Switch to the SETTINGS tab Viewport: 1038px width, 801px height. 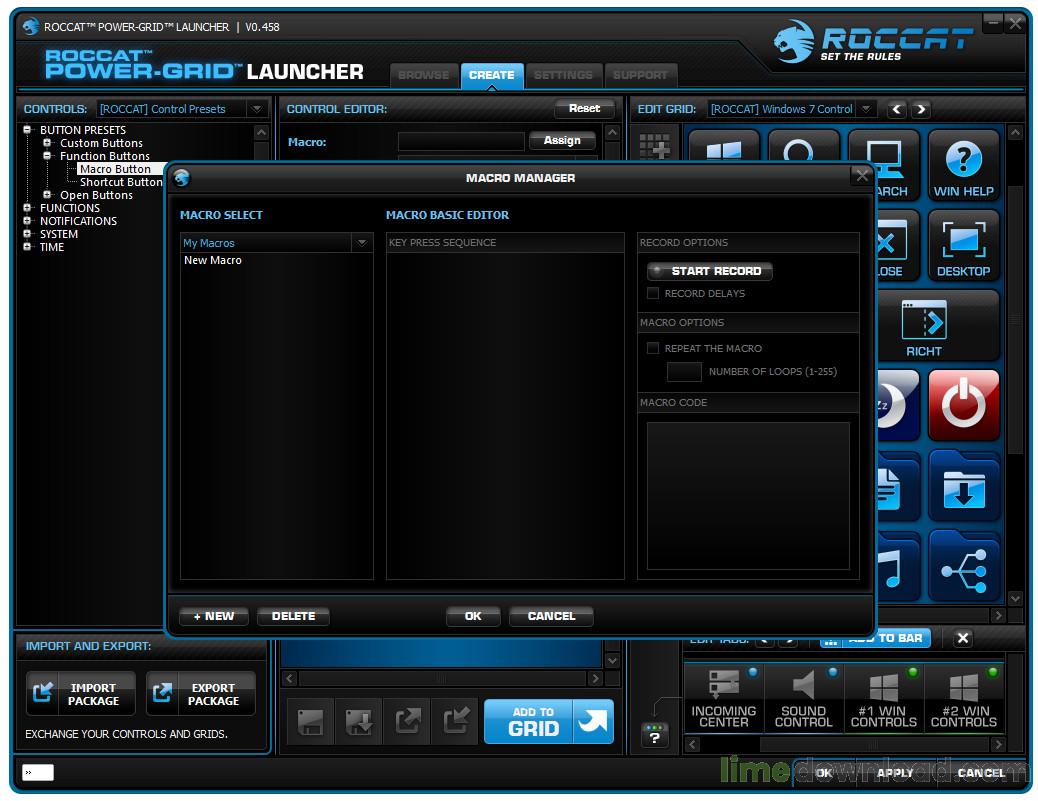(563, 75)
